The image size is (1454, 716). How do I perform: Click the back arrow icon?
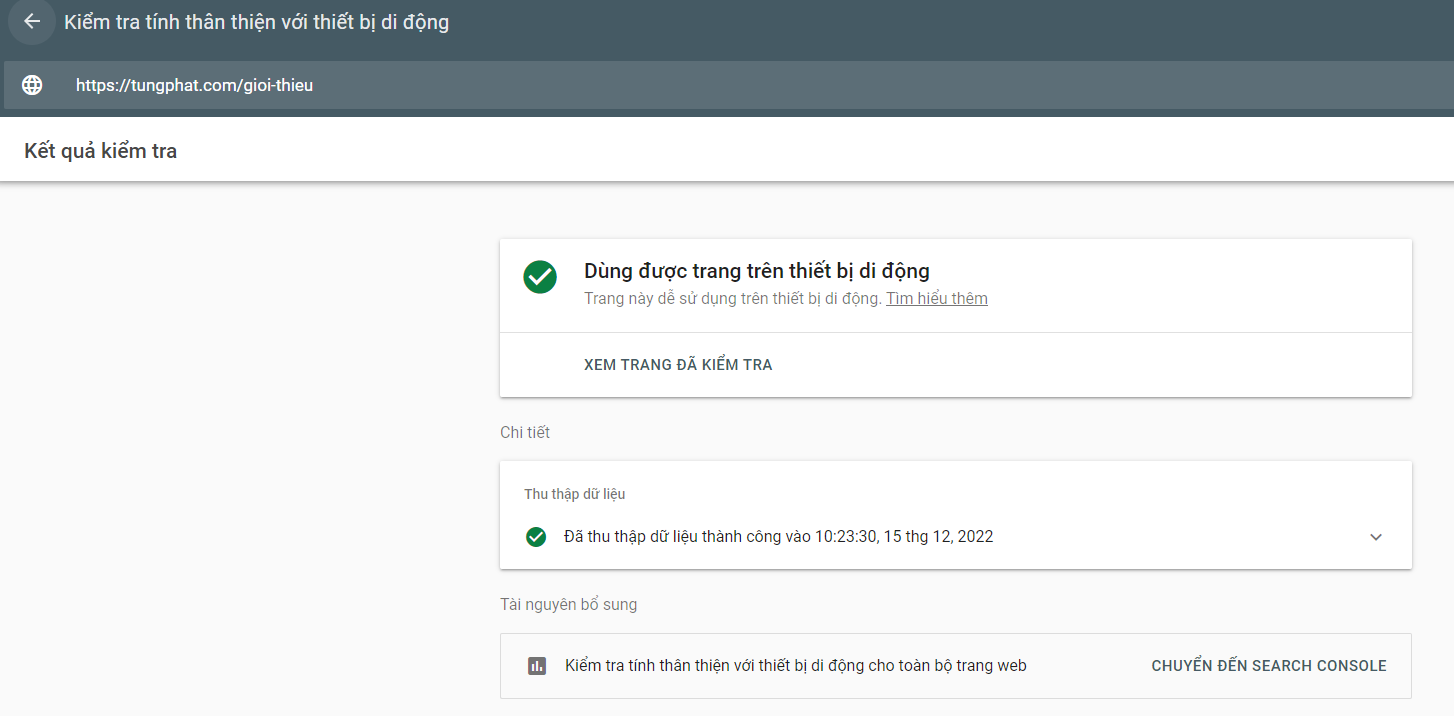tap(32, 21)
